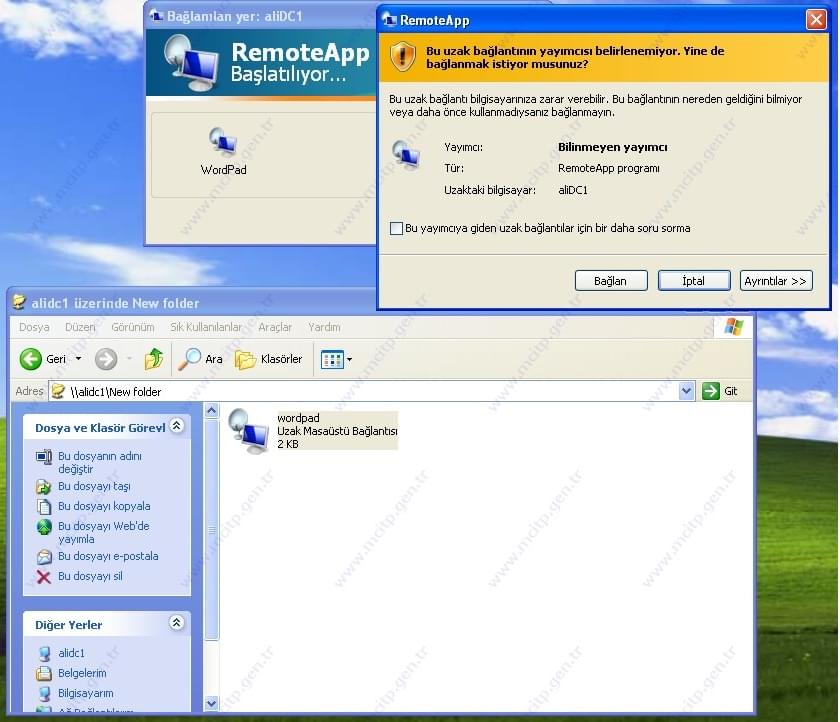Click 'Bu dosyanın adını değiştir' link
Screen dimensions: 840x722
[100, 462]
